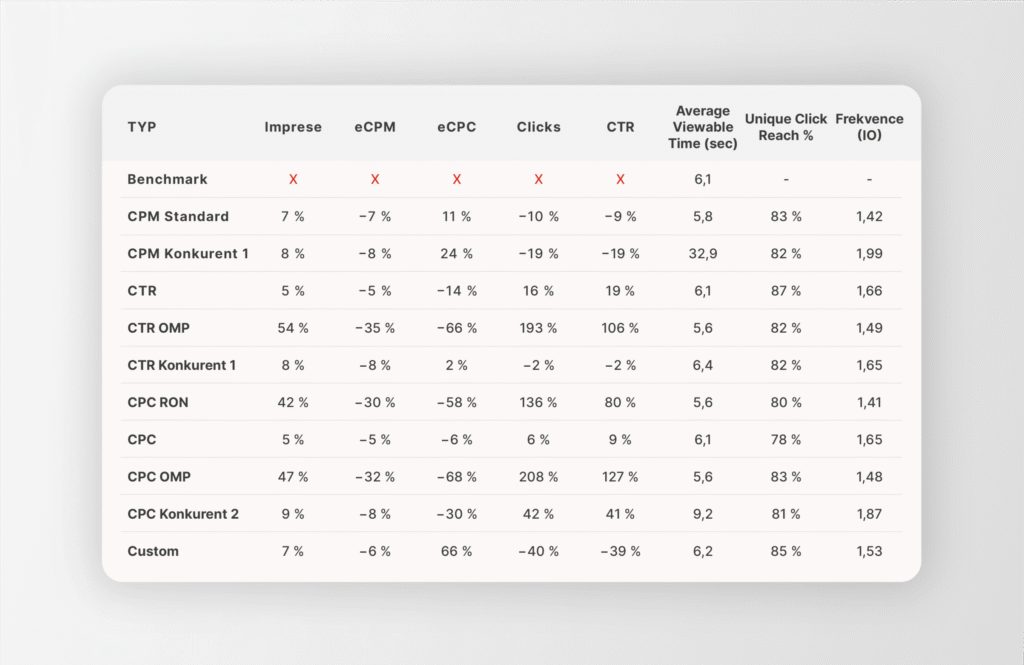Select the Benchmark row label

[167, 179]
